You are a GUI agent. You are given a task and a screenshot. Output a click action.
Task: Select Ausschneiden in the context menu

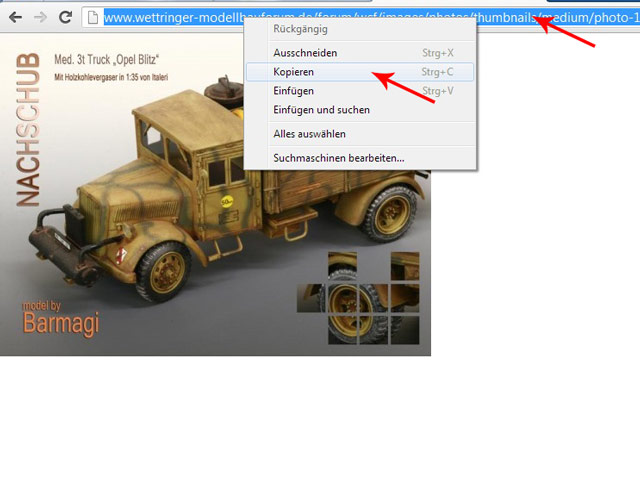point(360,53)
